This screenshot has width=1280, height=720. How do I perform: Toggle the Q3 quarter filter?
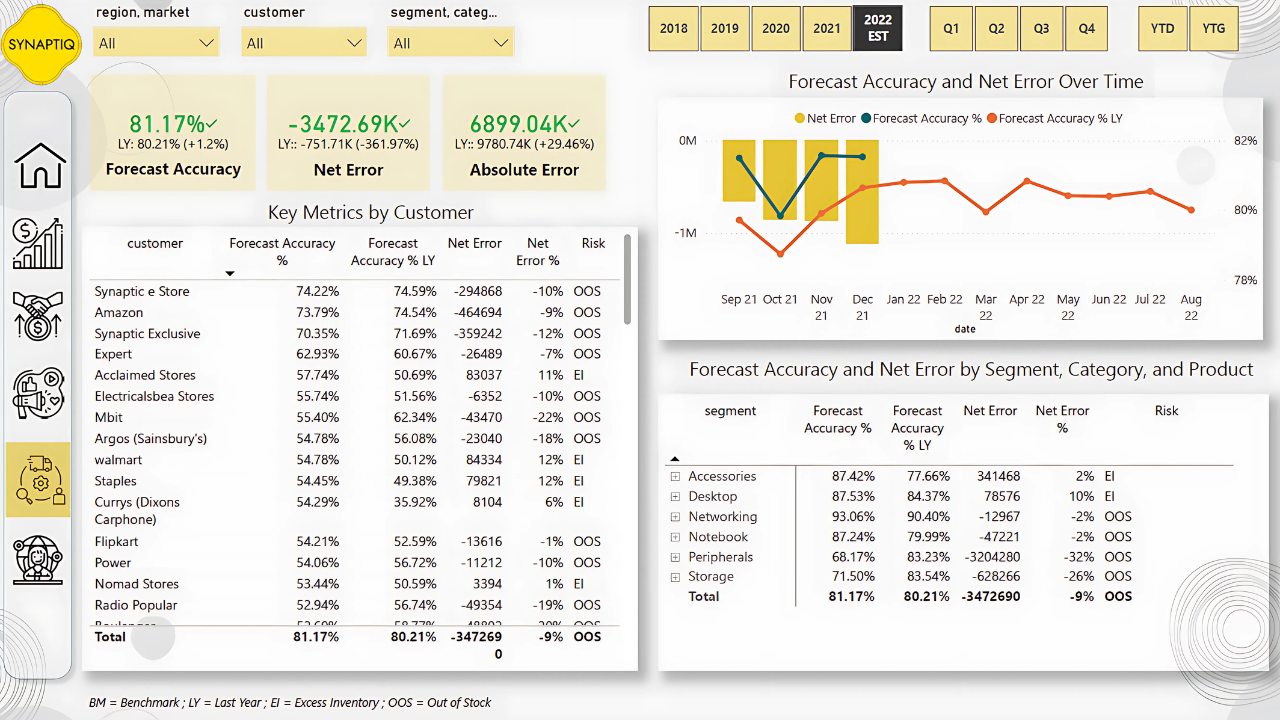pyautogui.click(x=1041, y=29)
